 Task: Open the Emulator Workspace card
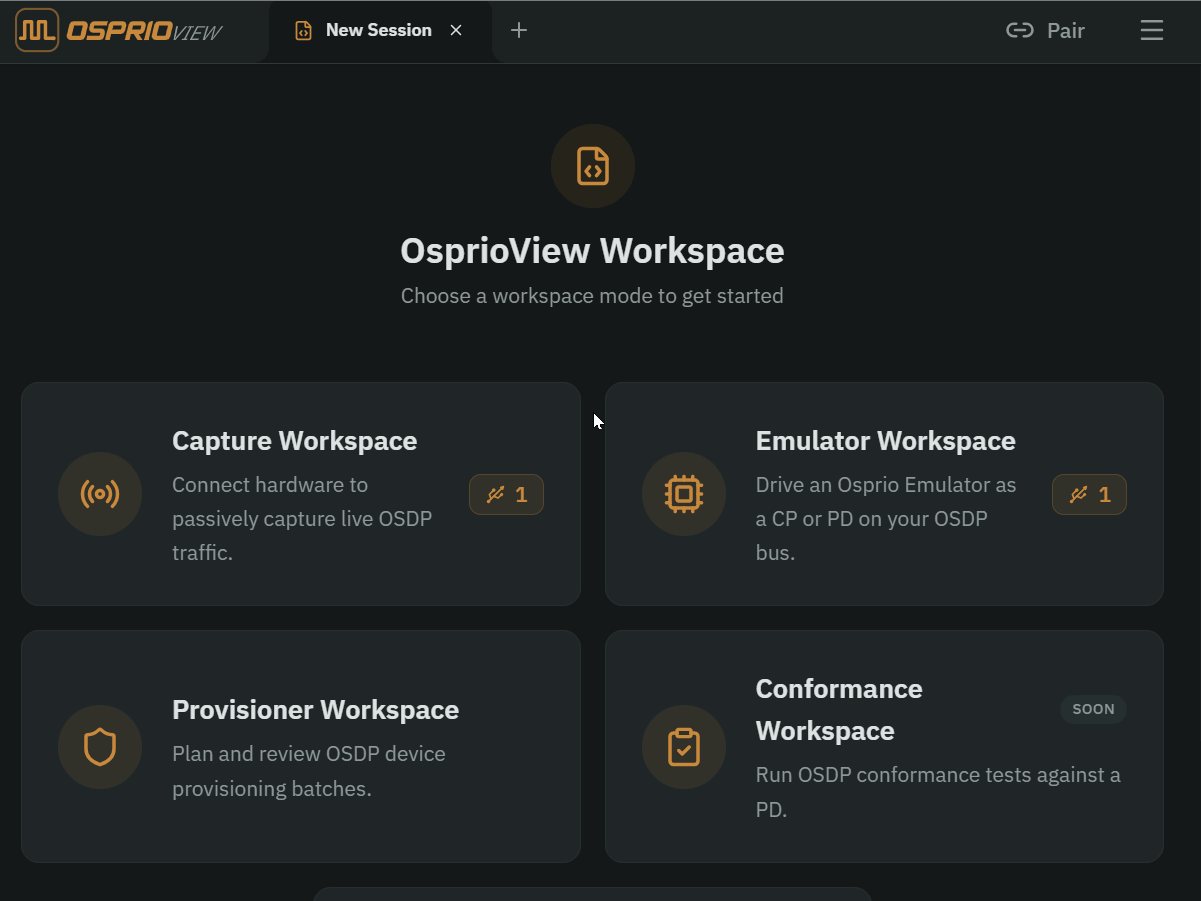click(x=884, y=494)
